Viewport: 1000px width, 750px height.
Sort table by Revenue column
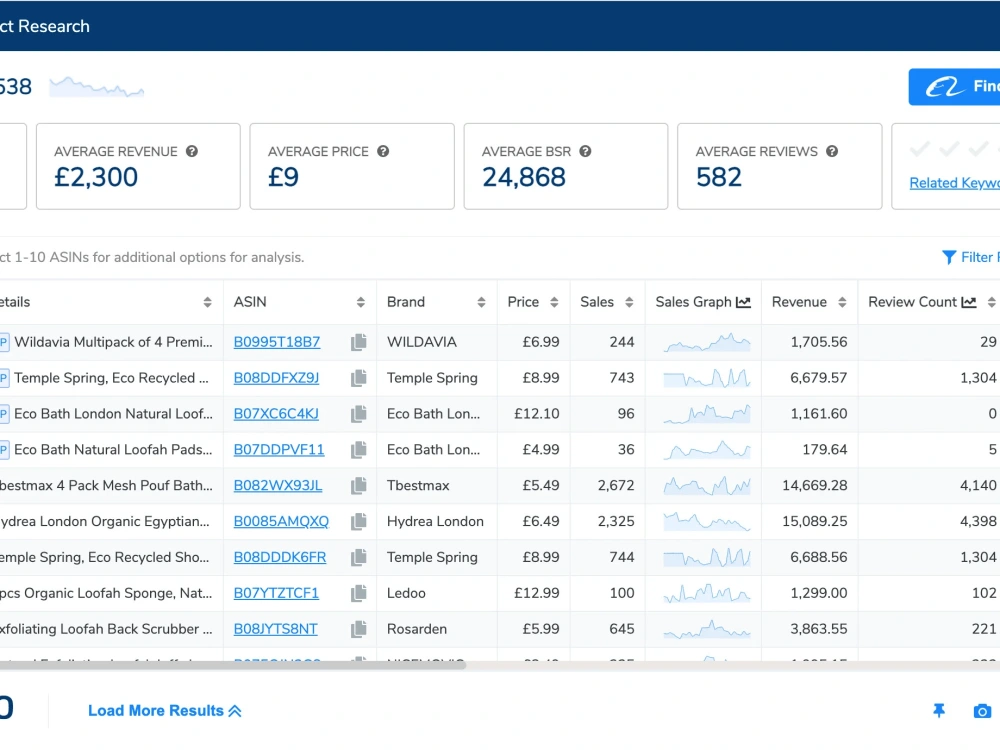point(842,302)
